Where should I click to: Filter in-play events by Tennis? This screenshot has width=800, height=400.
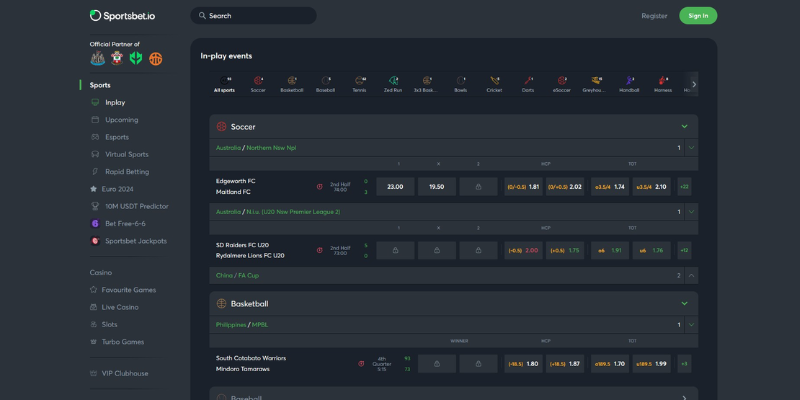(359, 84)
